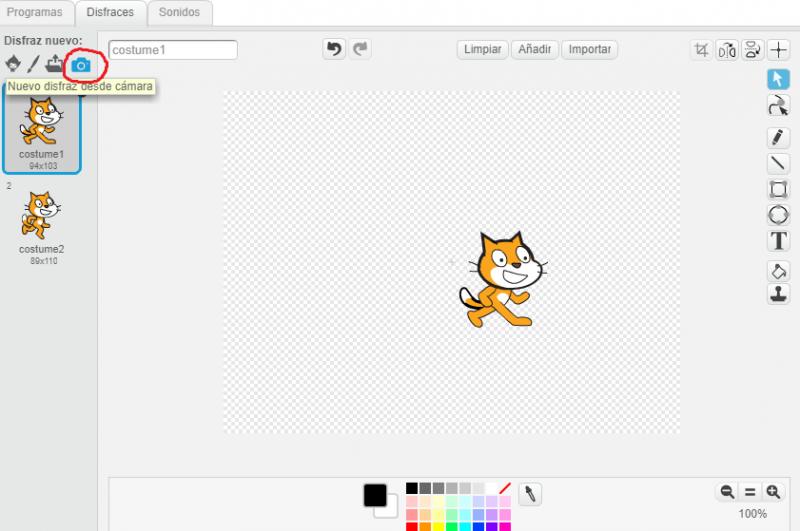Create a new costume from camera

[81, 65]
